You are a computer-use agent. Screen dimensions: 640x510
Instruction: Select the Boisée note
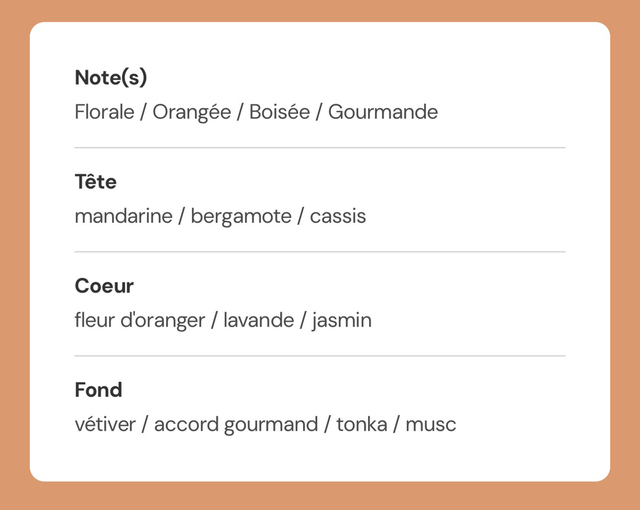pos(279,112)
